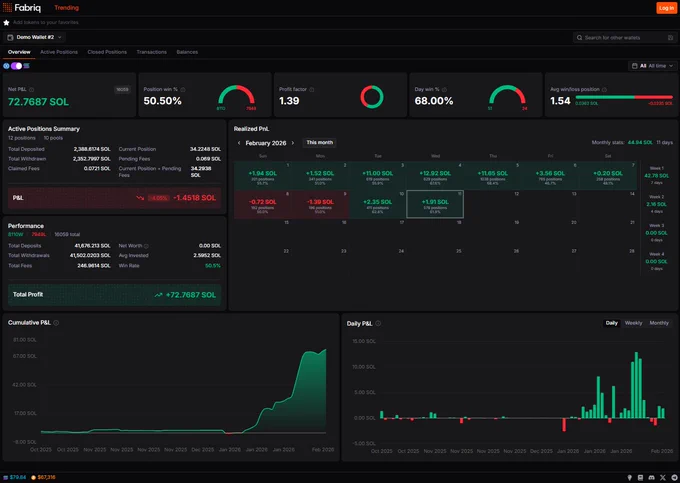The width and height of the screenshot is (680, 483).
Task: Click the Position win % gauge
Action: [236, 97]
